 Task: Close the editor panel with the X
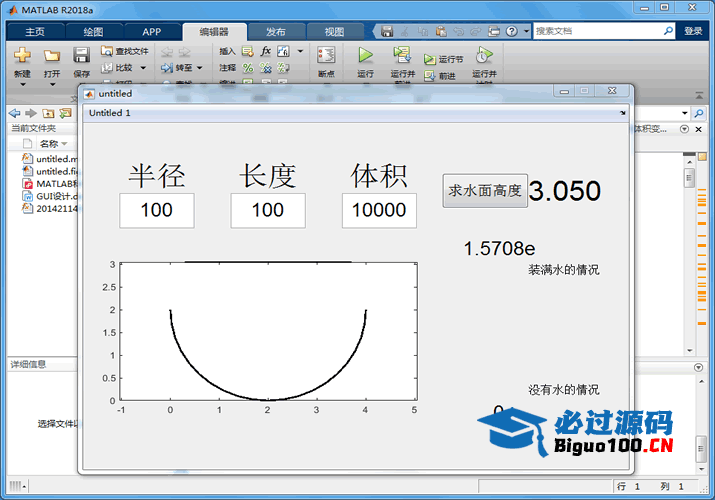pyautogui.click(x=698, y=129)
